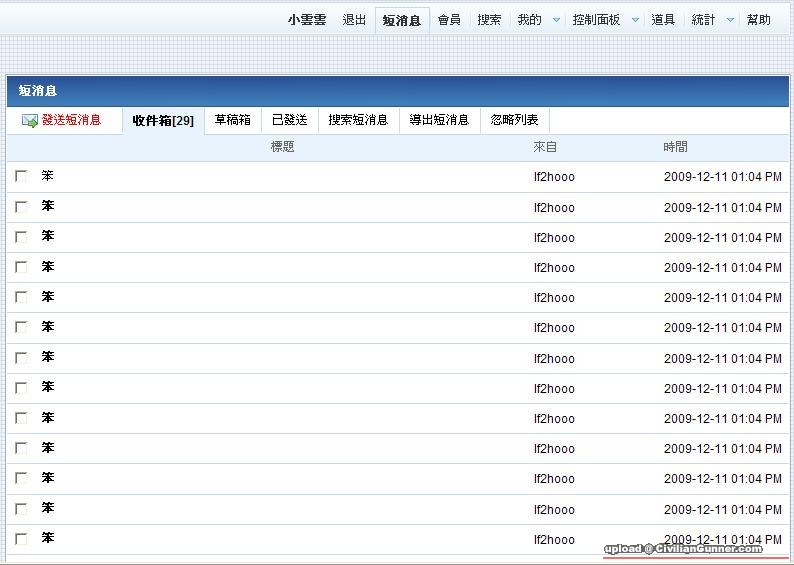Expand the dropdown arrow next to 我的
Viewport: 794px width, 565px height.
(557, 20)
